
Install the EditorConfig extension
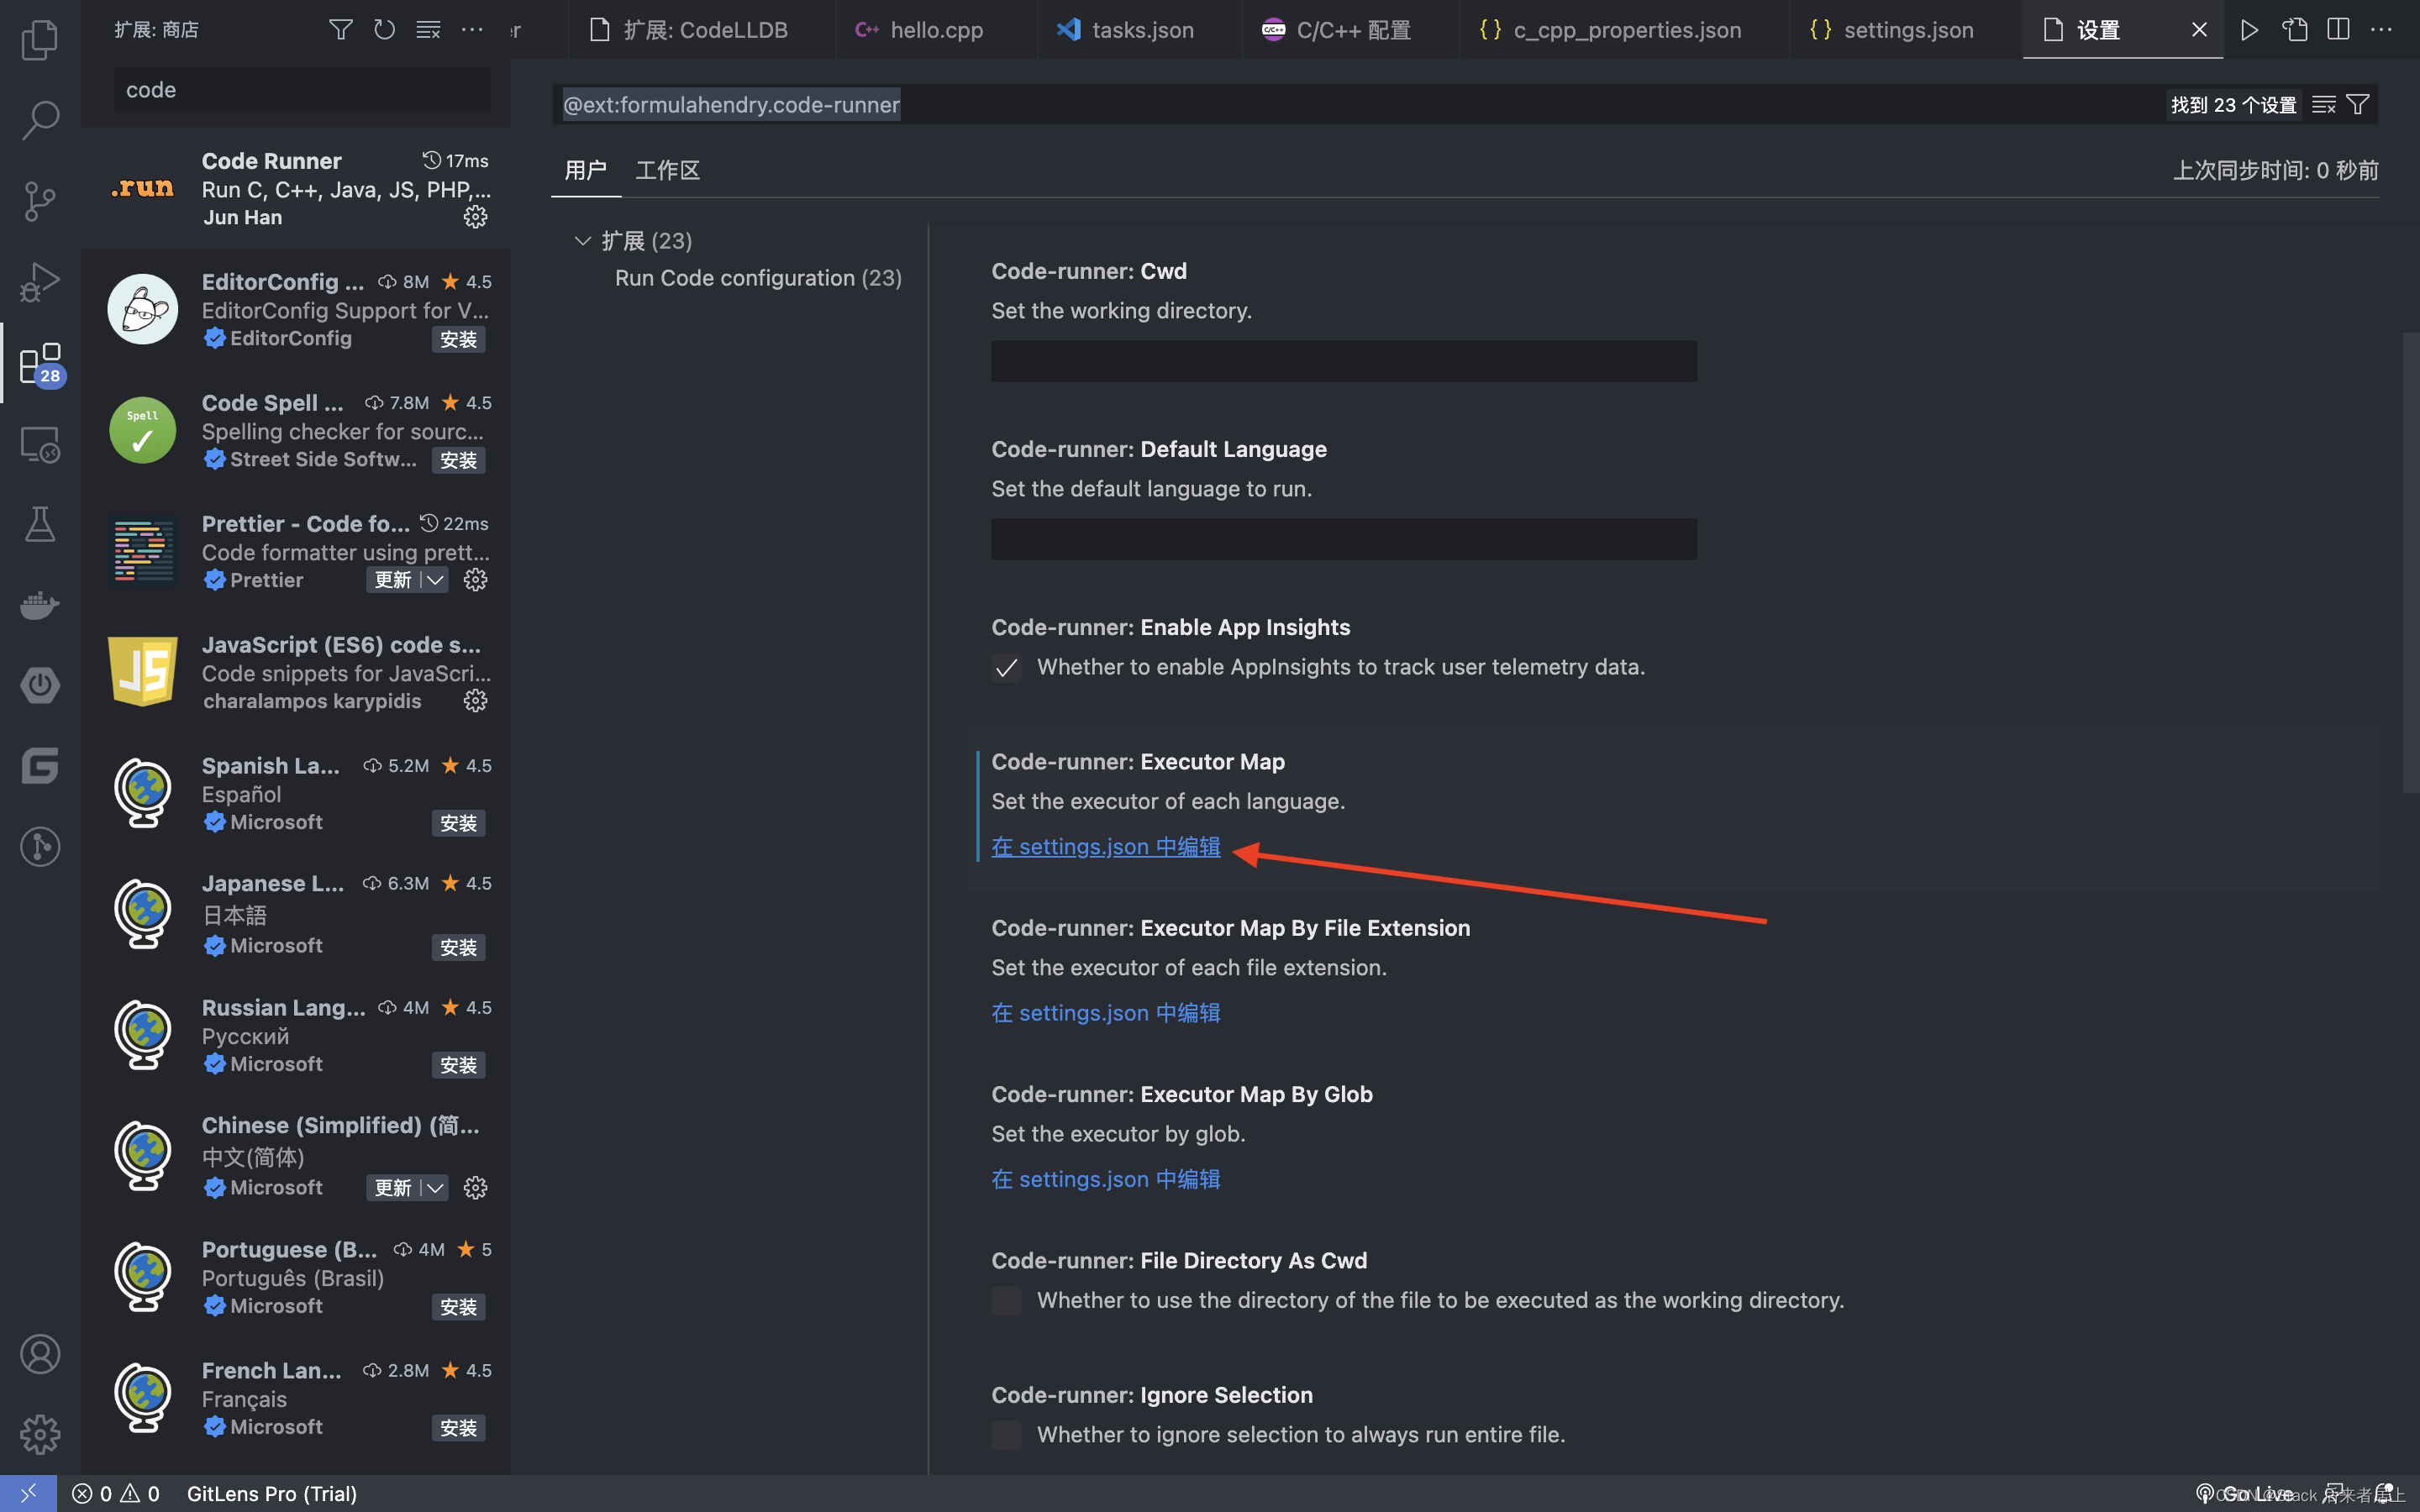(459, 339)
